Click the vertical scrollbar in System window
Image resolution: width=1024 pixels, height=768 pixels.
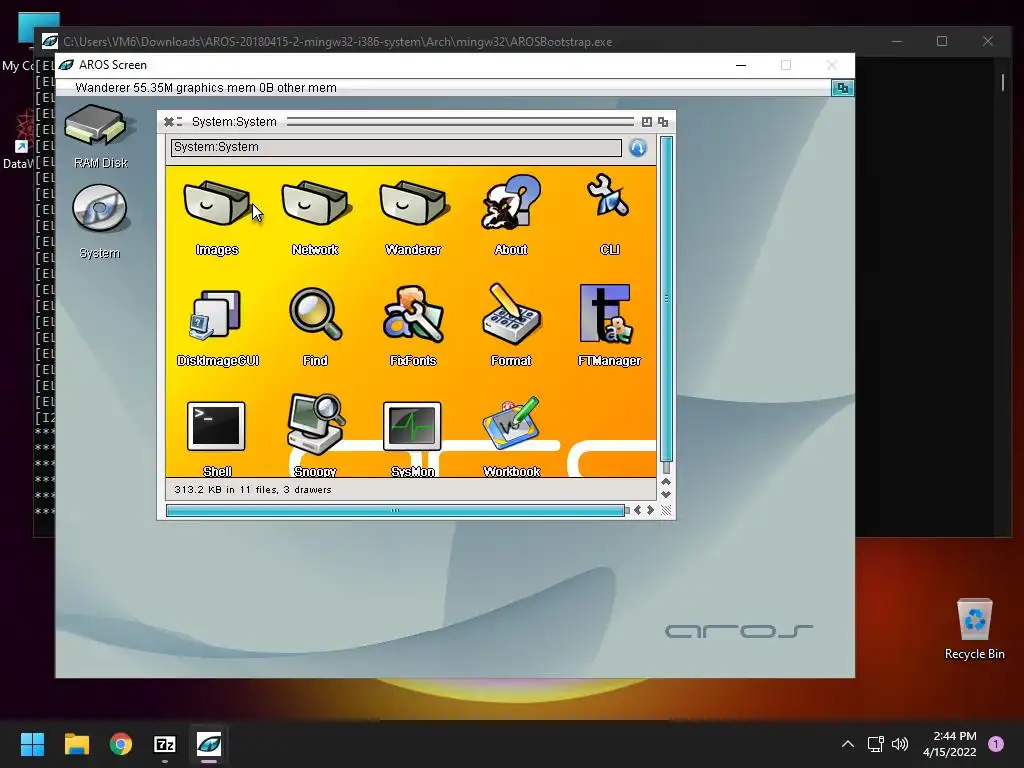[x=666, y=299]
